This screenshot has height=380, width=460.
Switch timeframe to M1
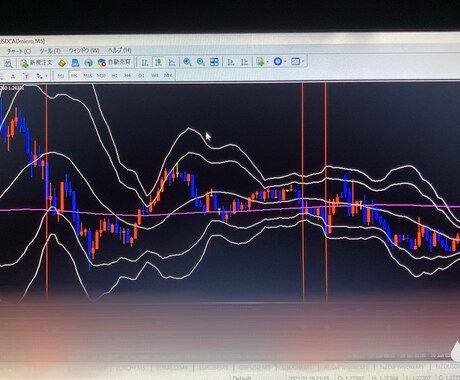point(61,76)
